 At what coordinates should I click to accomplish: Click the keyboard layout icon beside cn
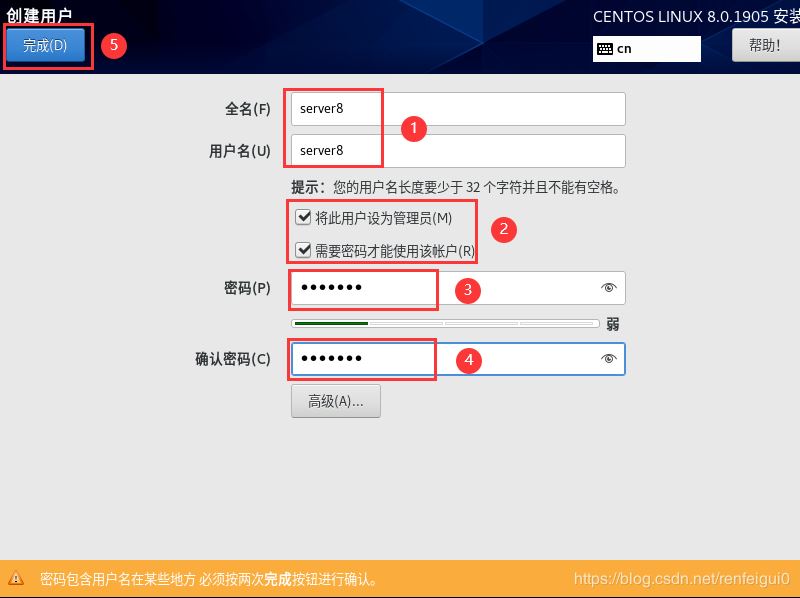pyautogui.click(x=604, y=48)
